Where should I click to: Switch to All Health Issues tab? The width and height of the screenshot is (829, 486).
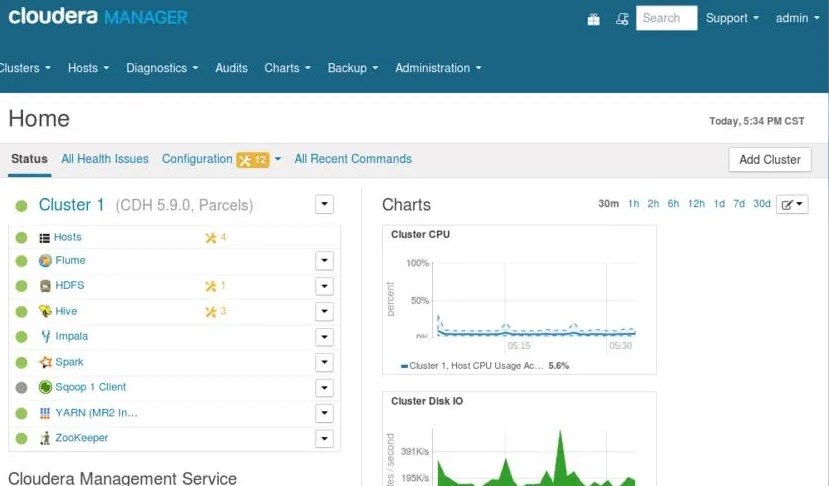point(105,159)
